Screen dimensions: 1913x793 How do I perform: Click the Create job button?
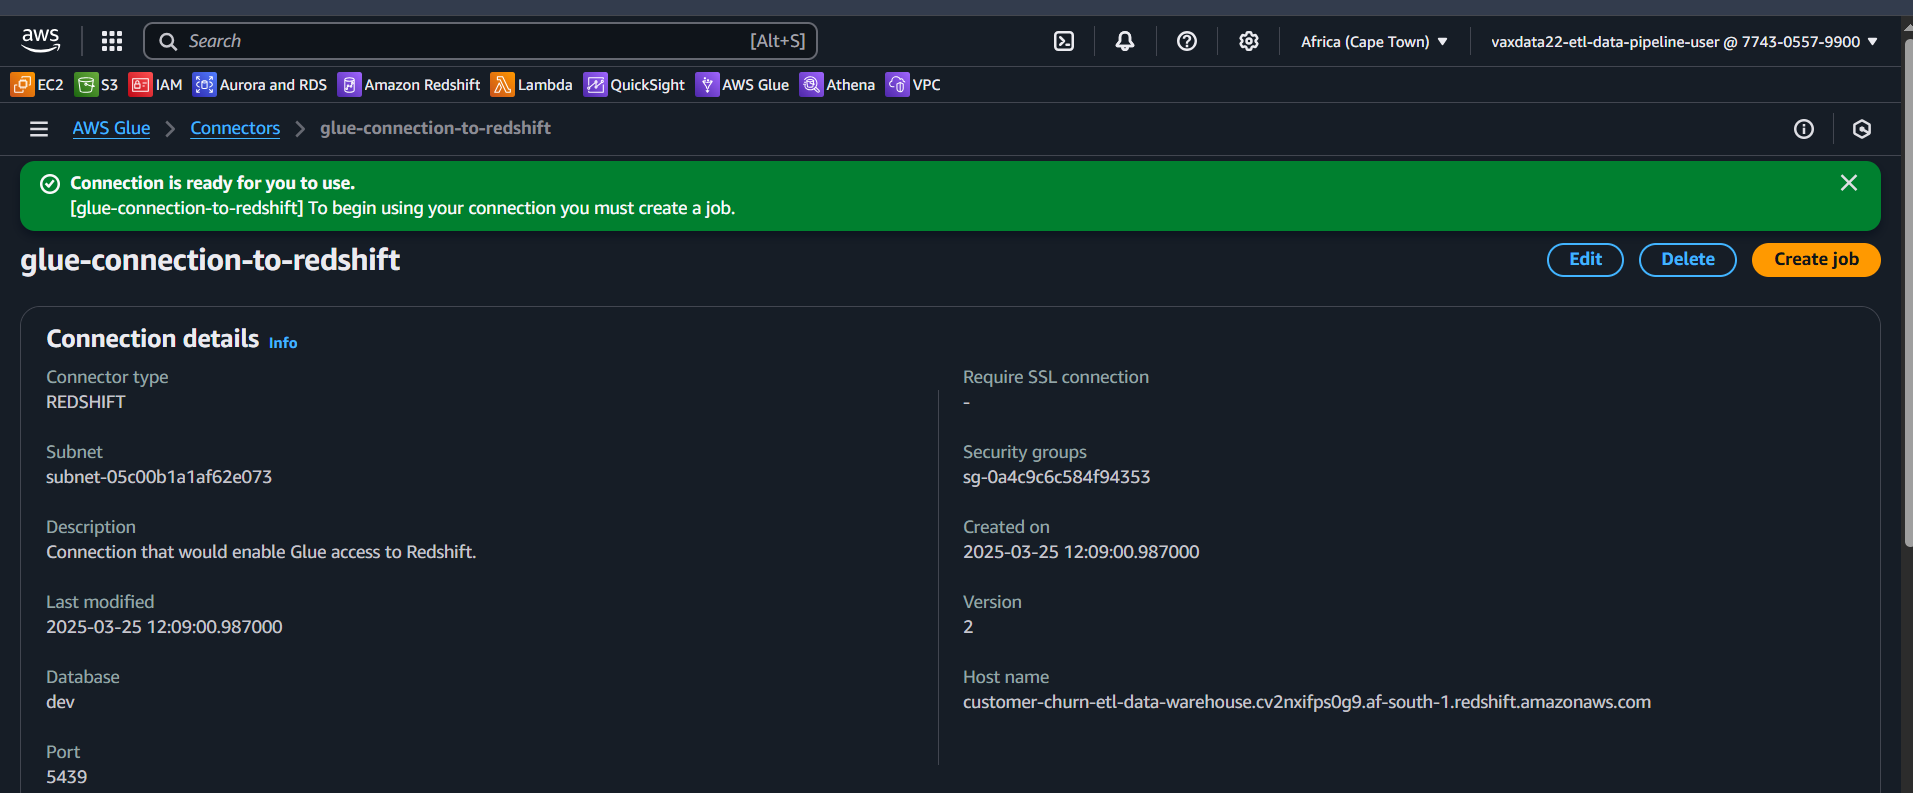[x=1816, y=259]
